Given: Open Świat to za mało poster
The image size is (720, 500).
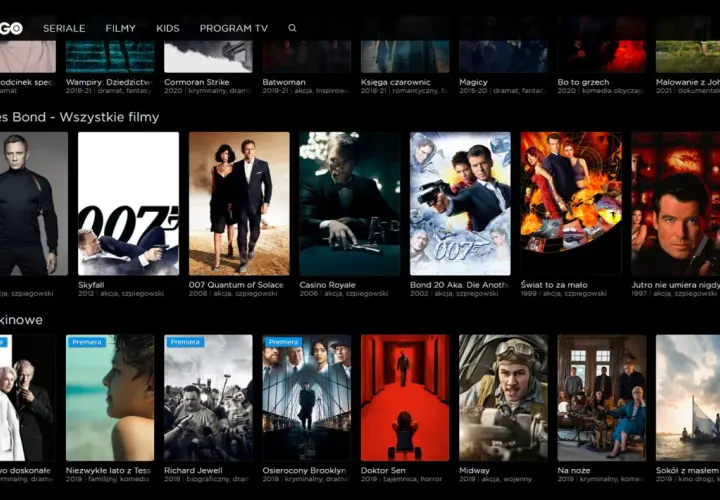Looking at the screenshot, I should click(x=571, y=203).
